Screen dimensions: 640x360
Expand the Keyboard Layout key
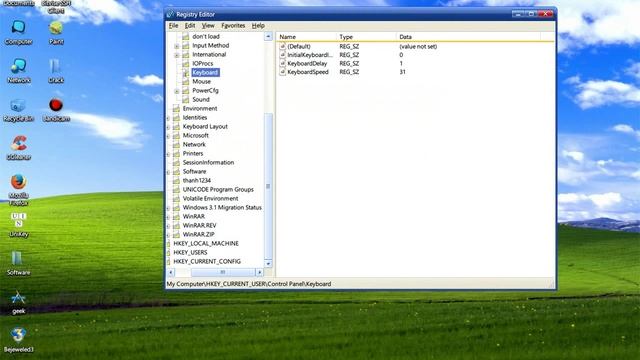pos(168,127)
